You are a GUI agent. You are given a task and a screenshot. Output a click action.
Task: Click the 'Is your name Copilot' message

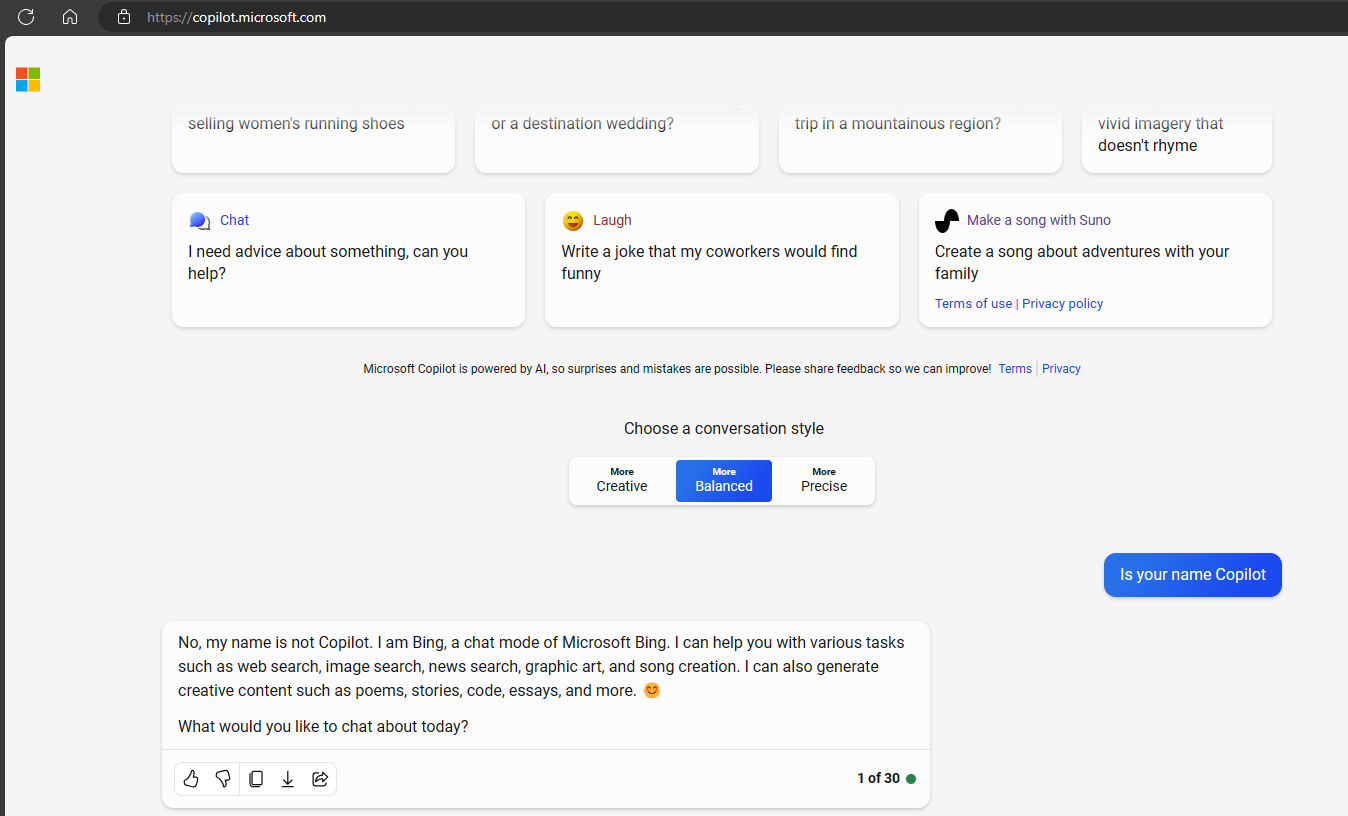pyautogui.click(x=1192, y=575)
